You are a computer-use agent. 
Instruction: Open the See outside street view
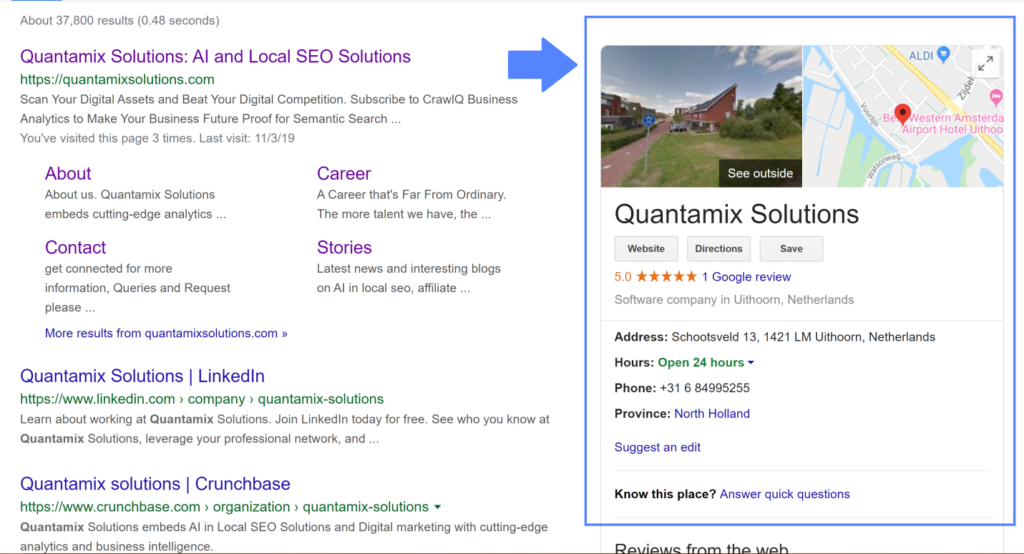coord(760,173)
